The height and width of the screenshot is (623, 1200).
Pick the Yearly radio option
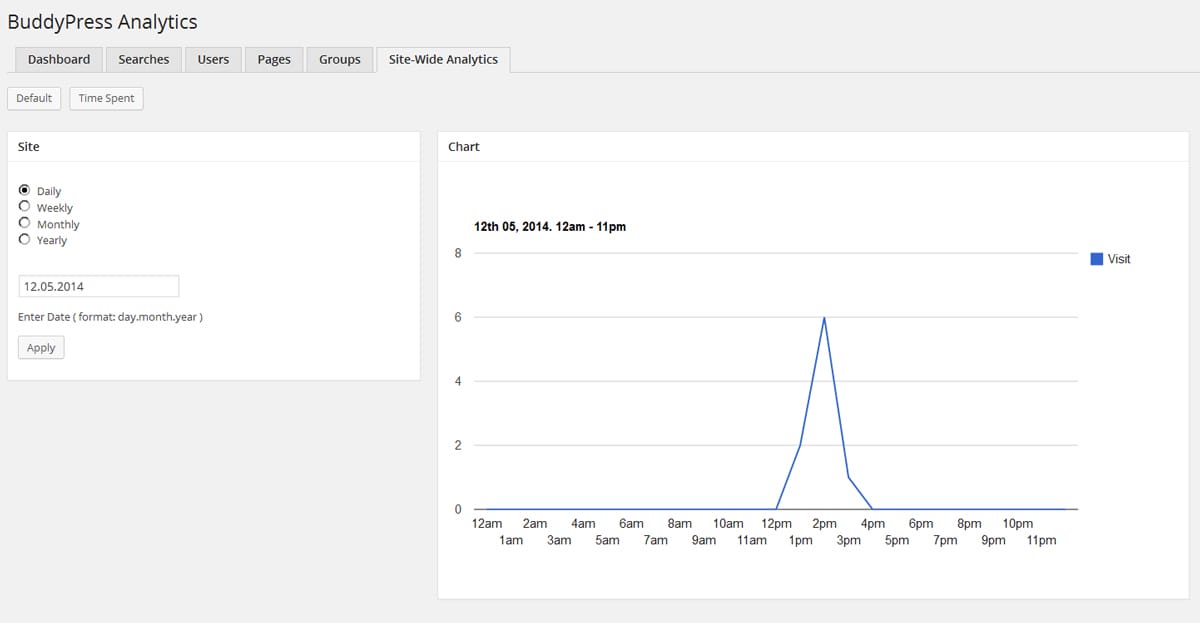click(x=25, y=239)
